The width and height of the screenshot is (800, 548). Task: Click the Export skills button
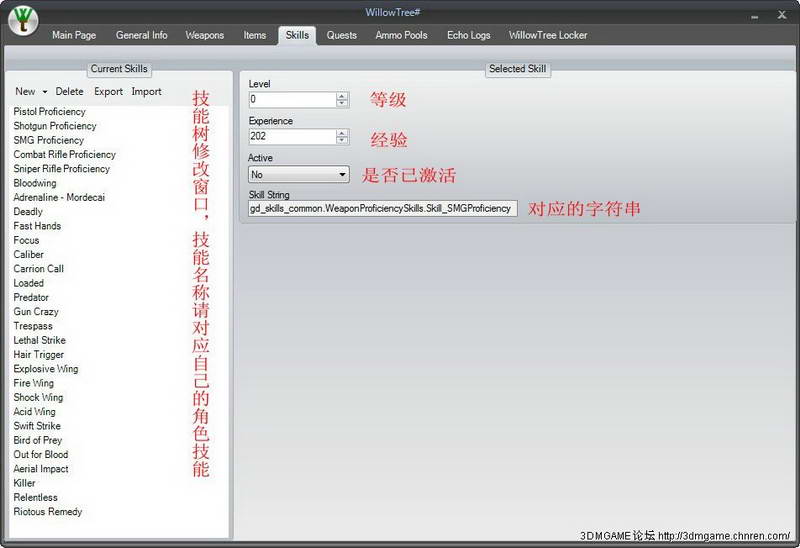(108, 92)
